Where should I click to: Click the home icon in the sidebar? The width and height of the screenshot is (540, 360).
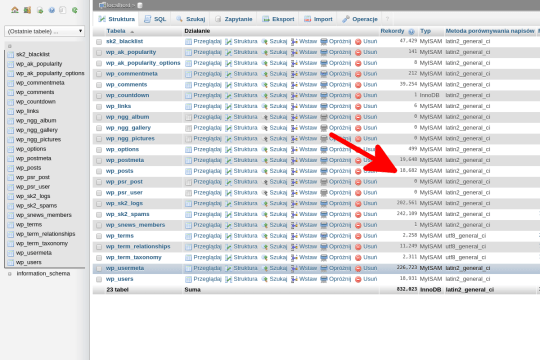tap(15, 10)
